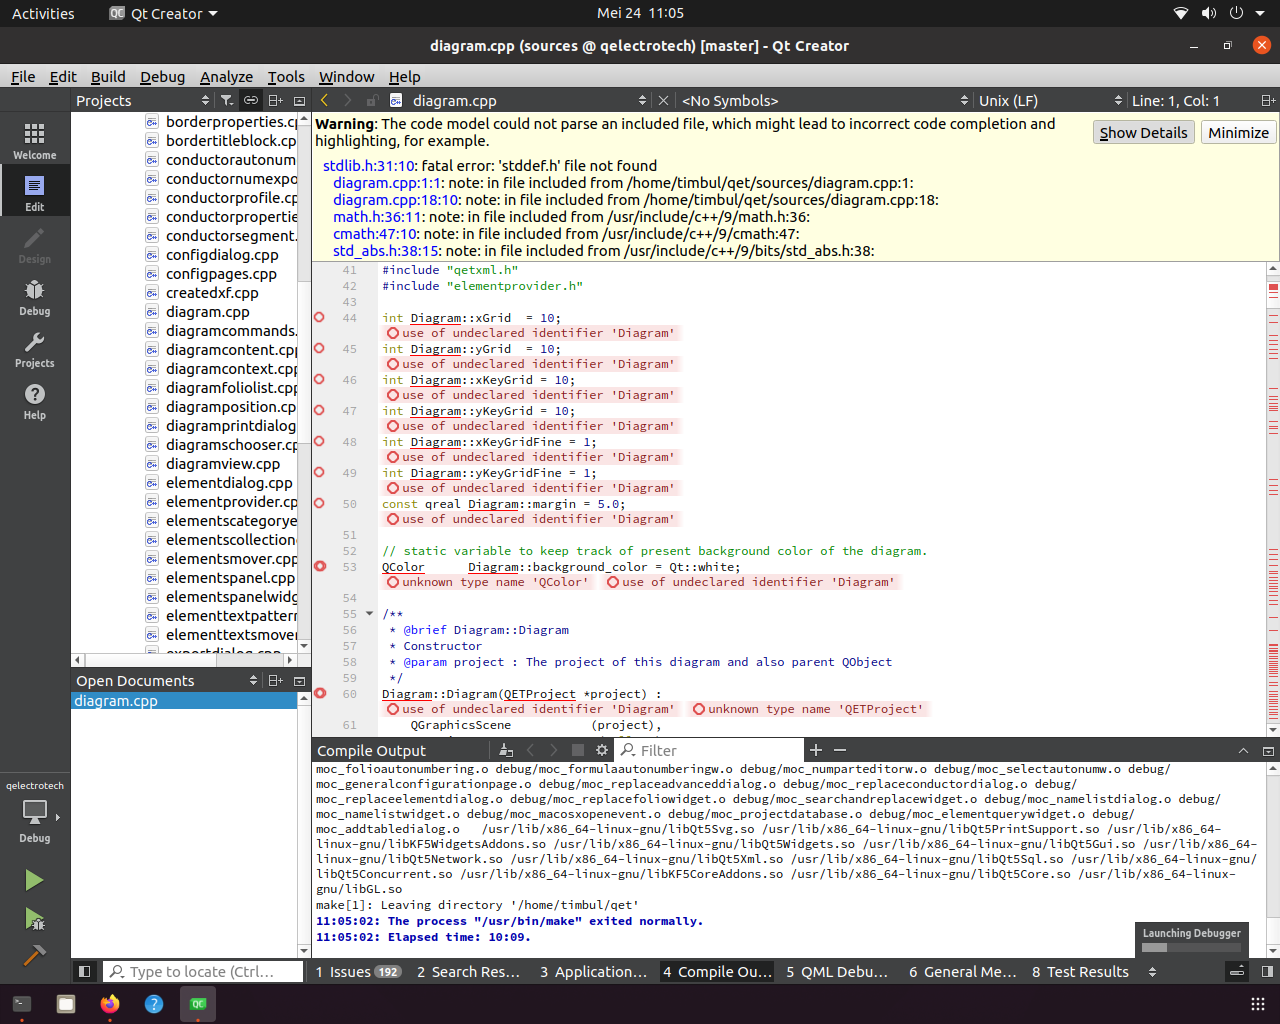Toggle left sidebar visibility in status bar
Image resolution: width=1280 pixels, height=1024 pixels.
point(85,971)
